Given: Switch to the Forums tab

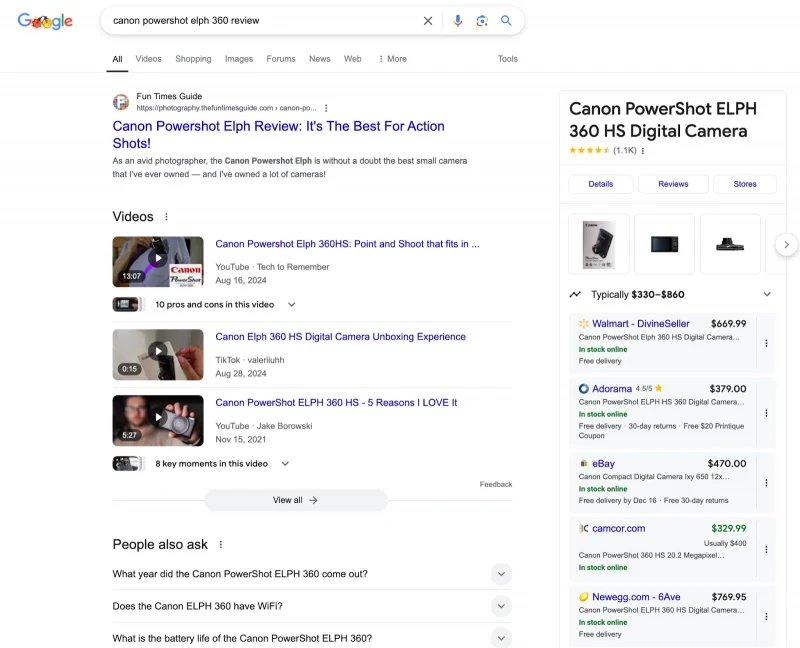Looking at the screenshot, I should 281,59.
